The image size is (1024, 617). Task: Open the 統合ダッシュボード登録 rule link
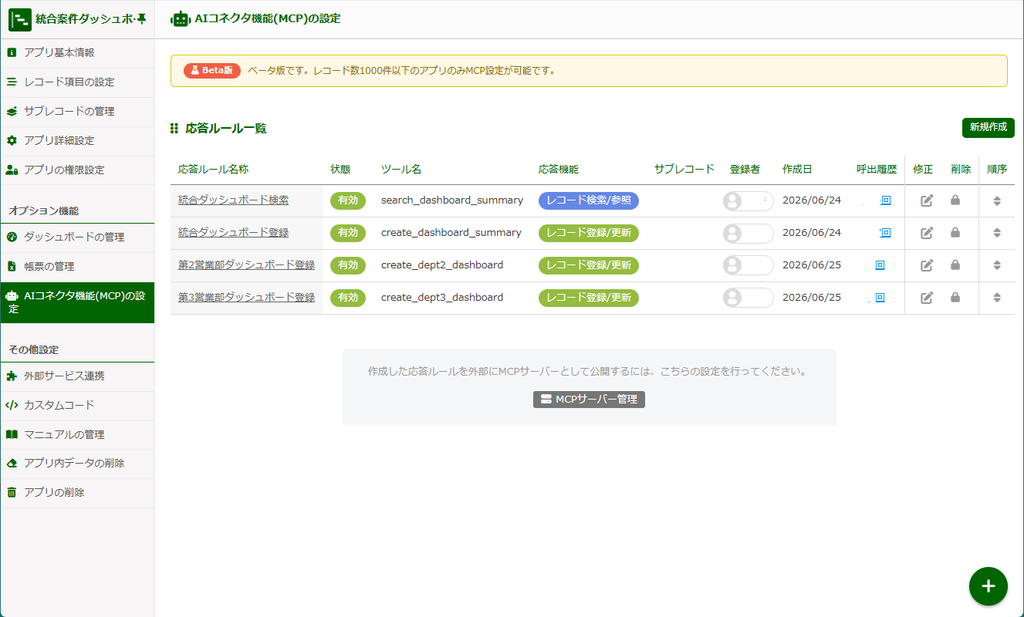(x=233, y=232)
